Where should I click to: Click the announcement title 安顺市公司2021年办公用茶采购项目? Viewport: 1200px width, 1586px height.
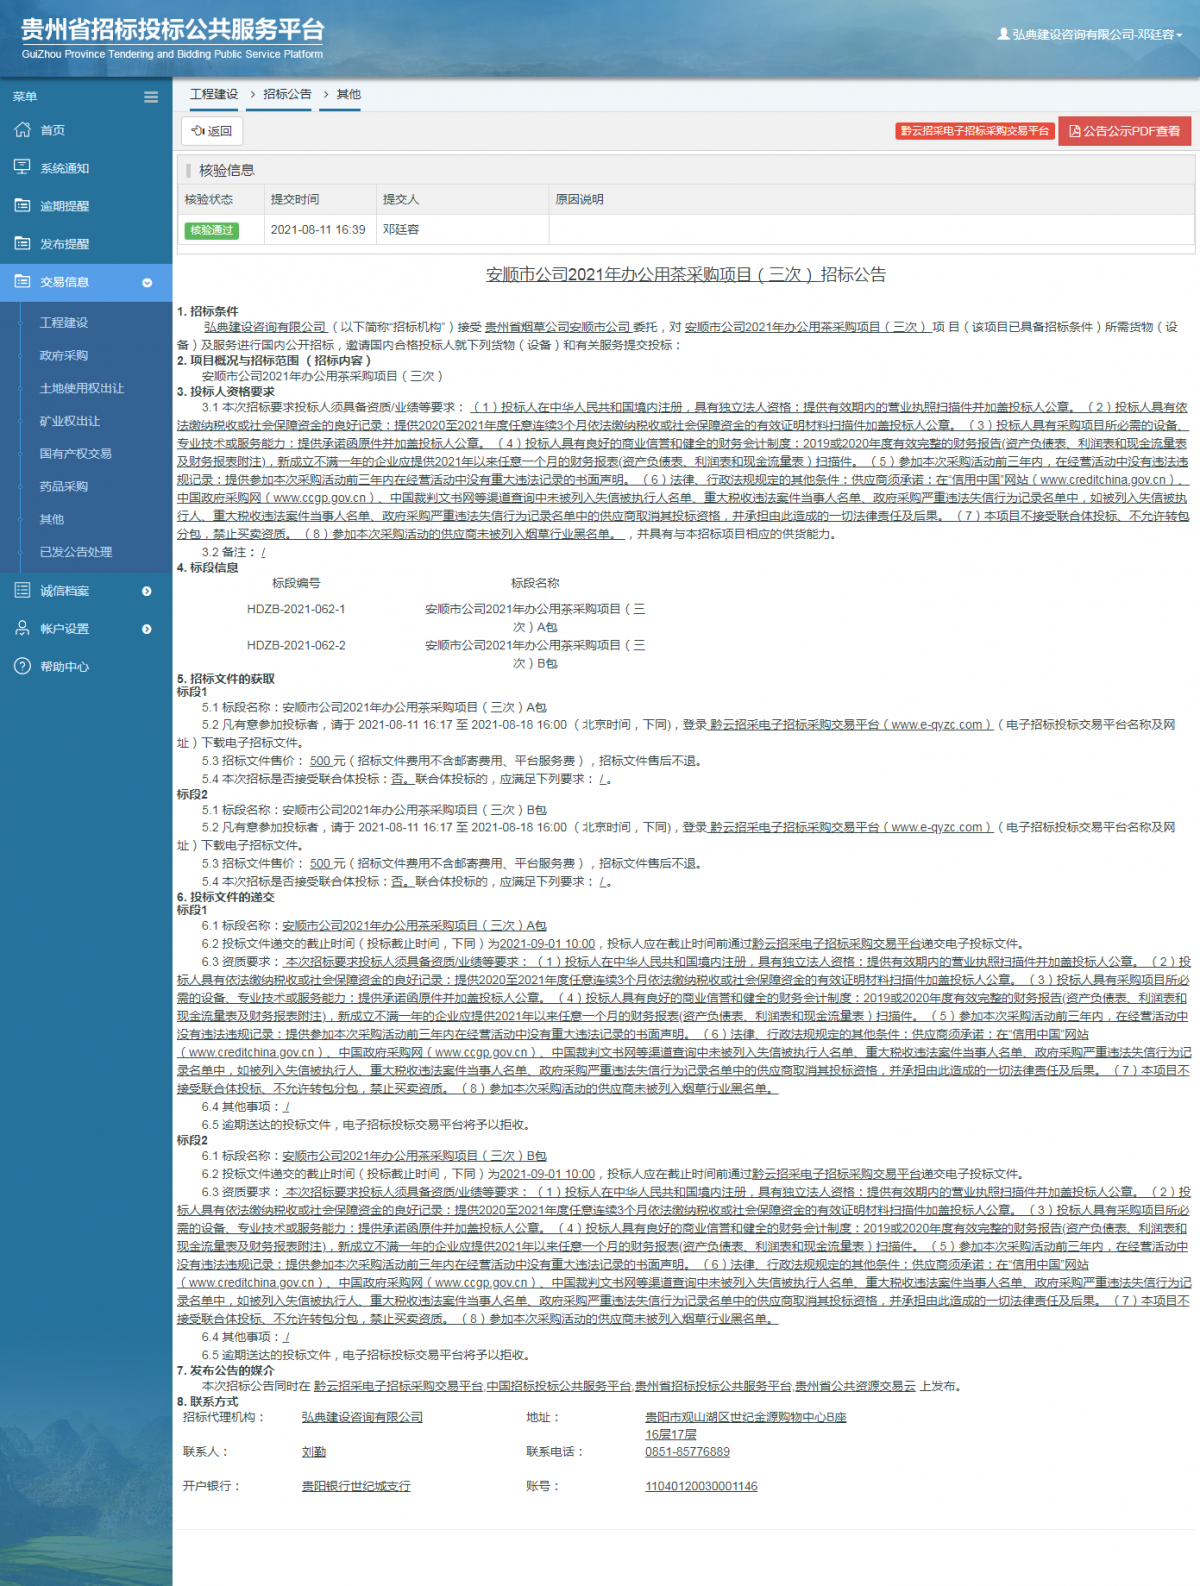tap(686, 275)
